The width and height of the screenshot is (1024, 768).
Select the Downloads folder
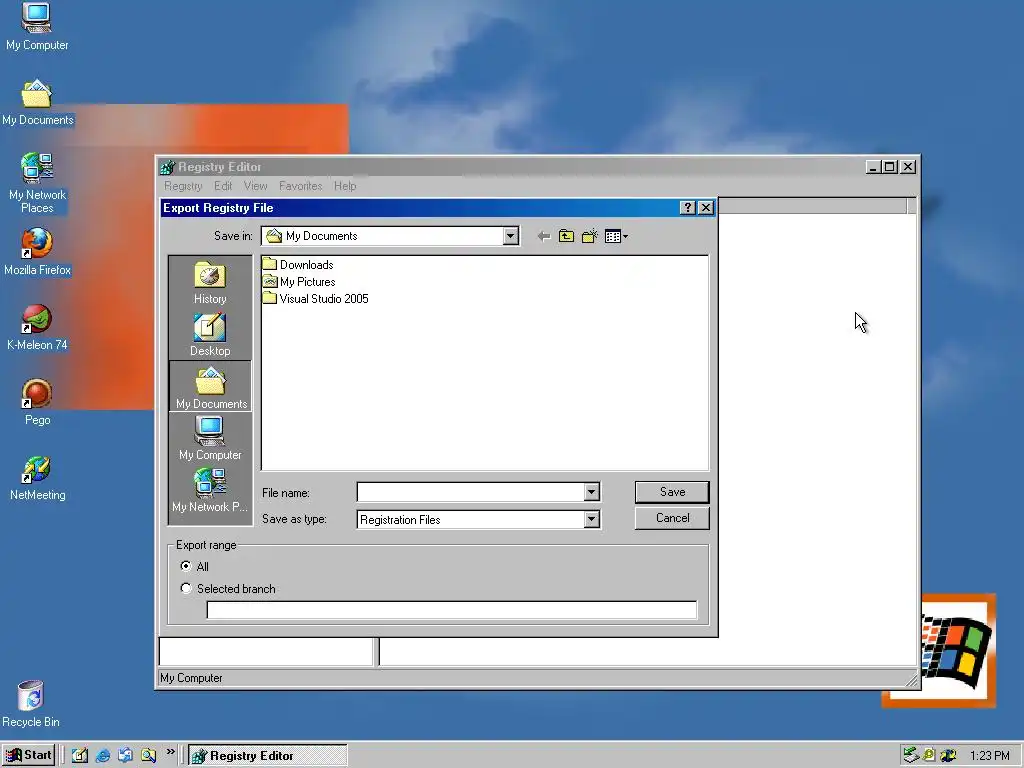298,264
